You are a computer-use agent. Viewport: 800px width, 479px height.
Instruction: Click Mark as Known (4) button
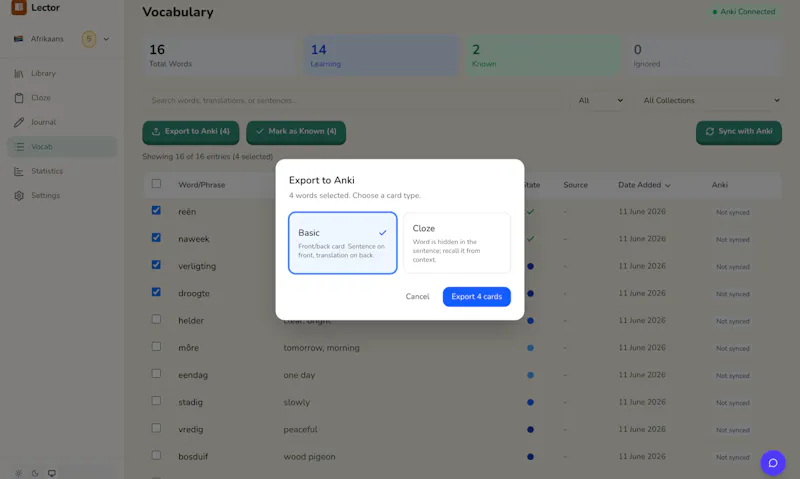(296, 132)
